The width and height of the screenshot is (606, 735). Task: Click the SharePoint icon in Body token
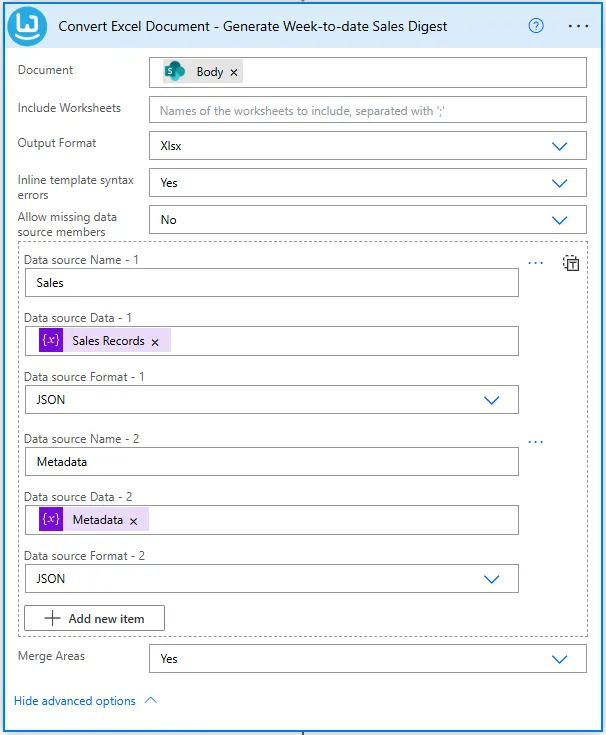click(x=175, y=72)
